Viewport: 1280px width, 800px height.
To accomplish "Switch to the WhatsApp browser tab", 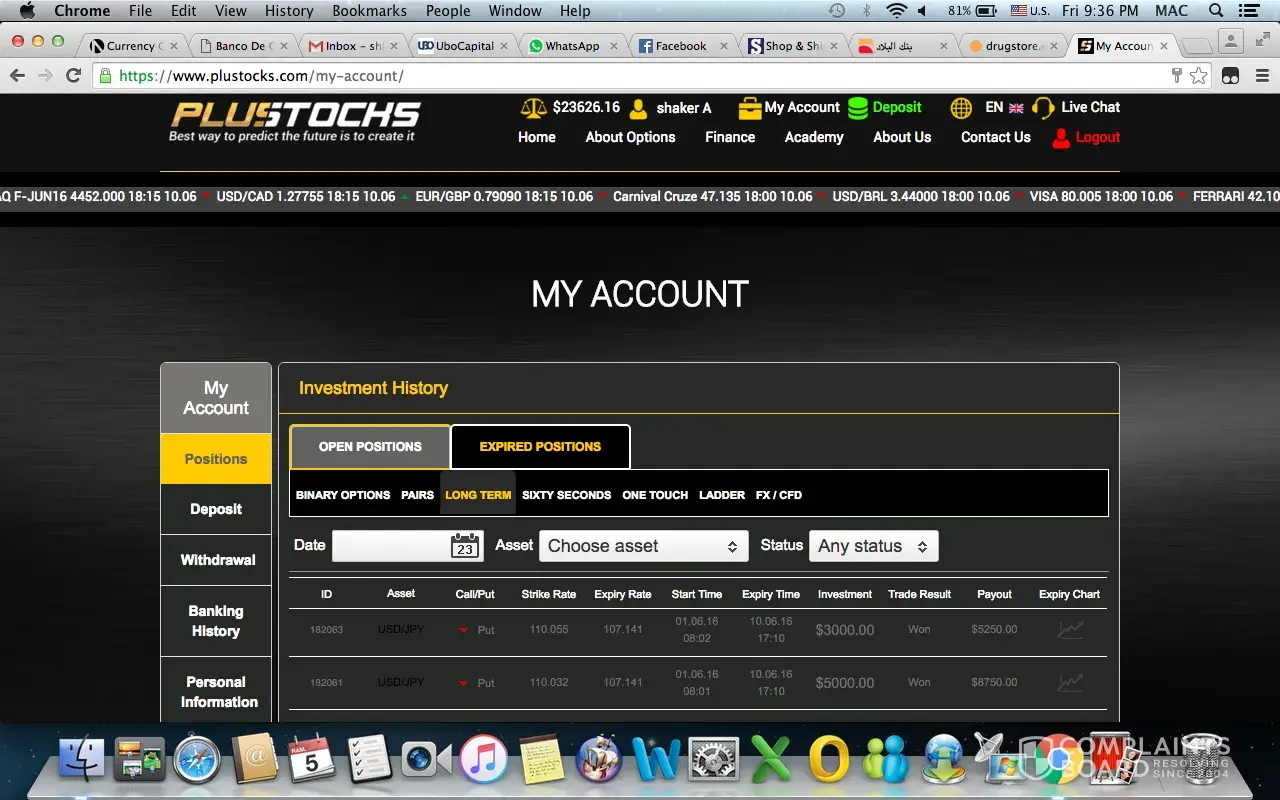I will [x=572, y=46].
